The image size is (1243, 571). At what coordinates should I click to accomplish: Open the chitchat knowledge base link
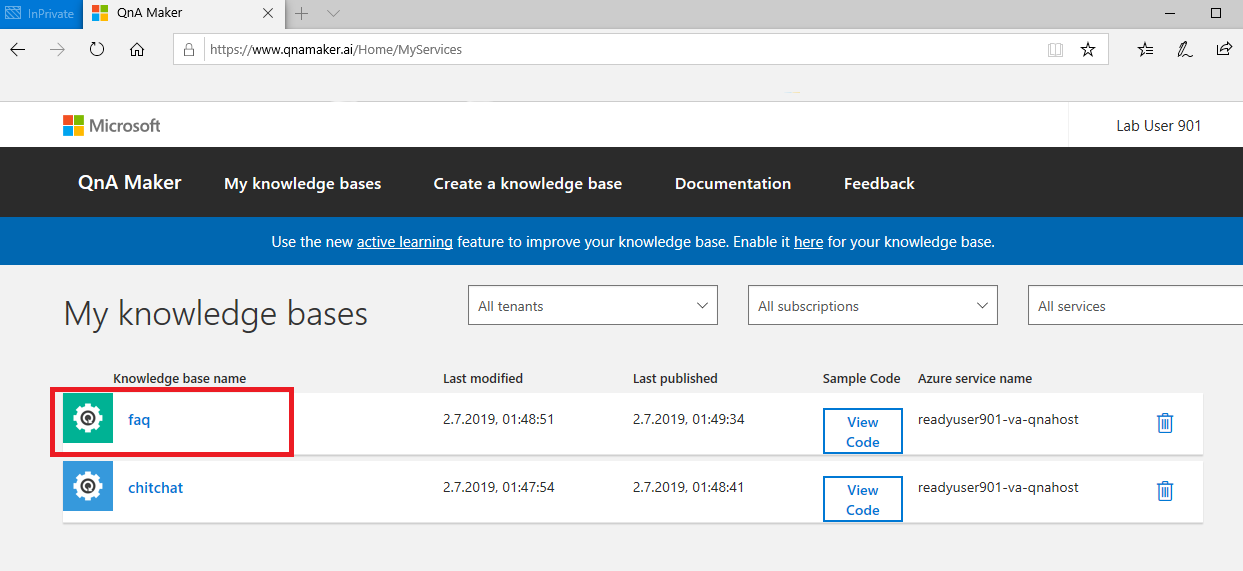(x=156, y=487)
